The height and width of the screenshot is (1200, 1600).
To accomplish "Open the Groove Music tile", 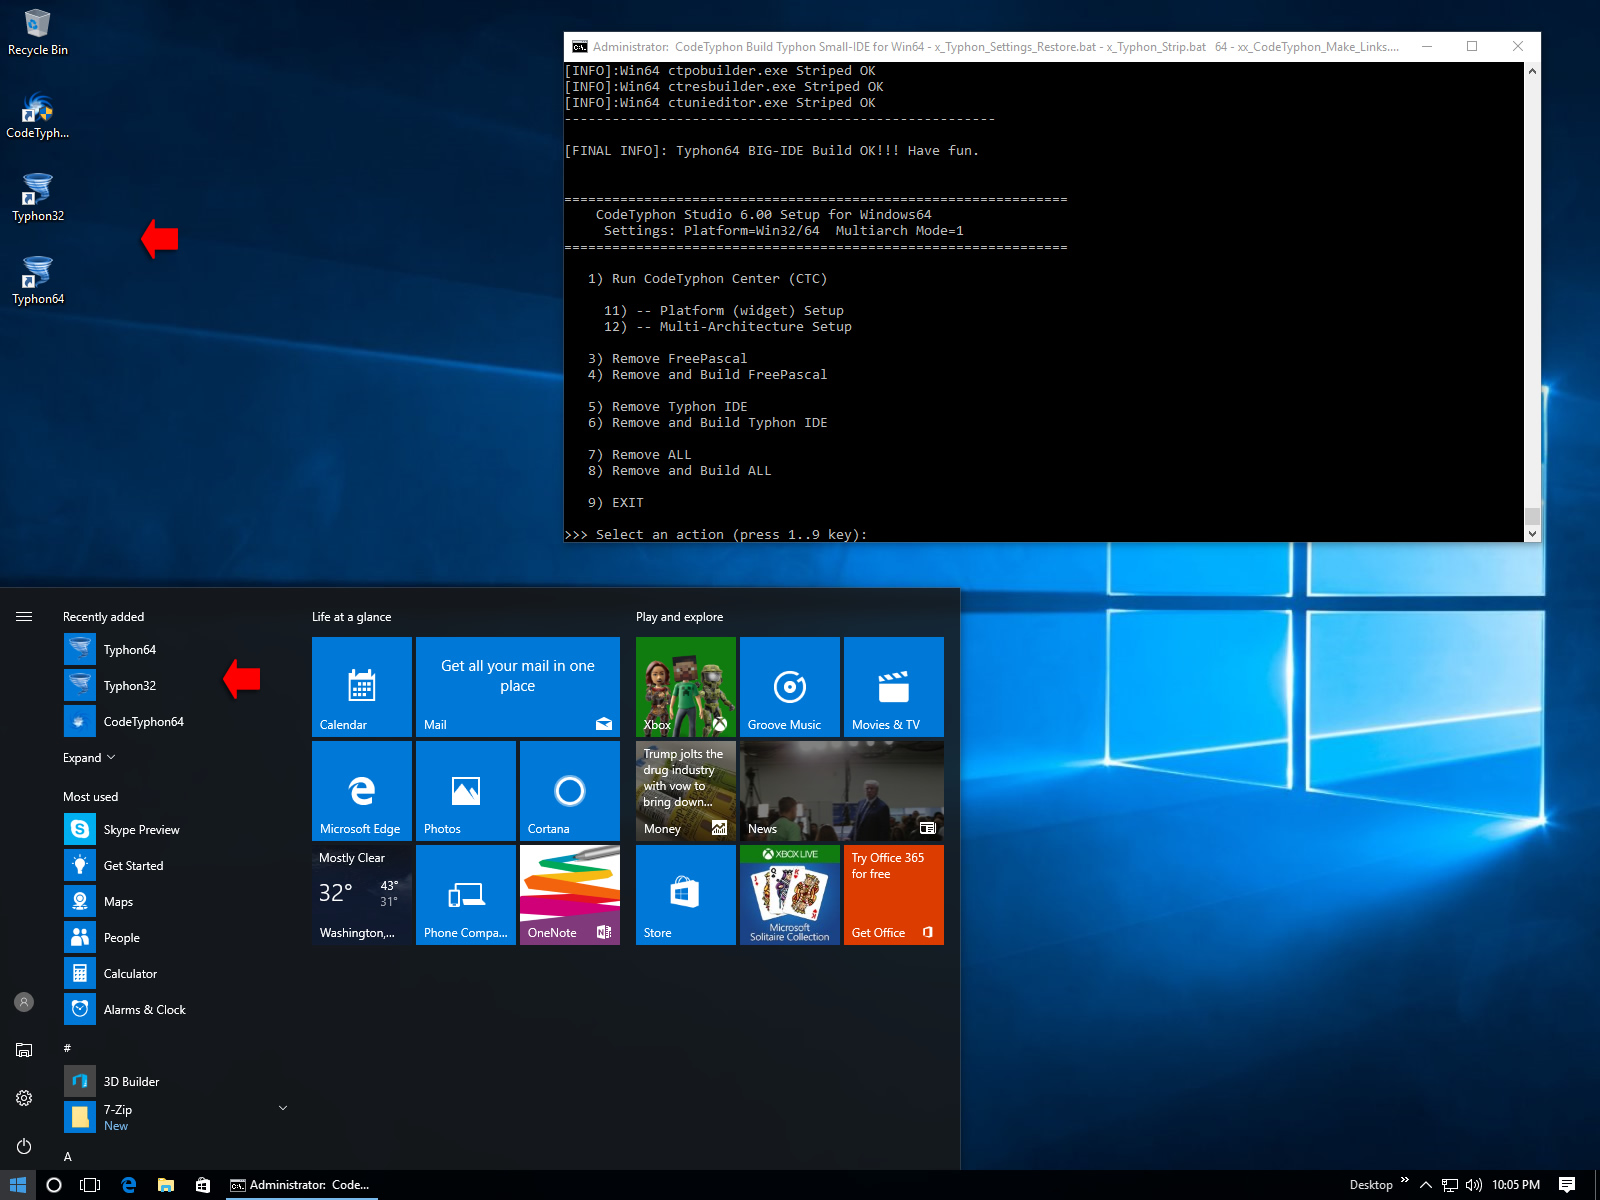I will point(790,687).
